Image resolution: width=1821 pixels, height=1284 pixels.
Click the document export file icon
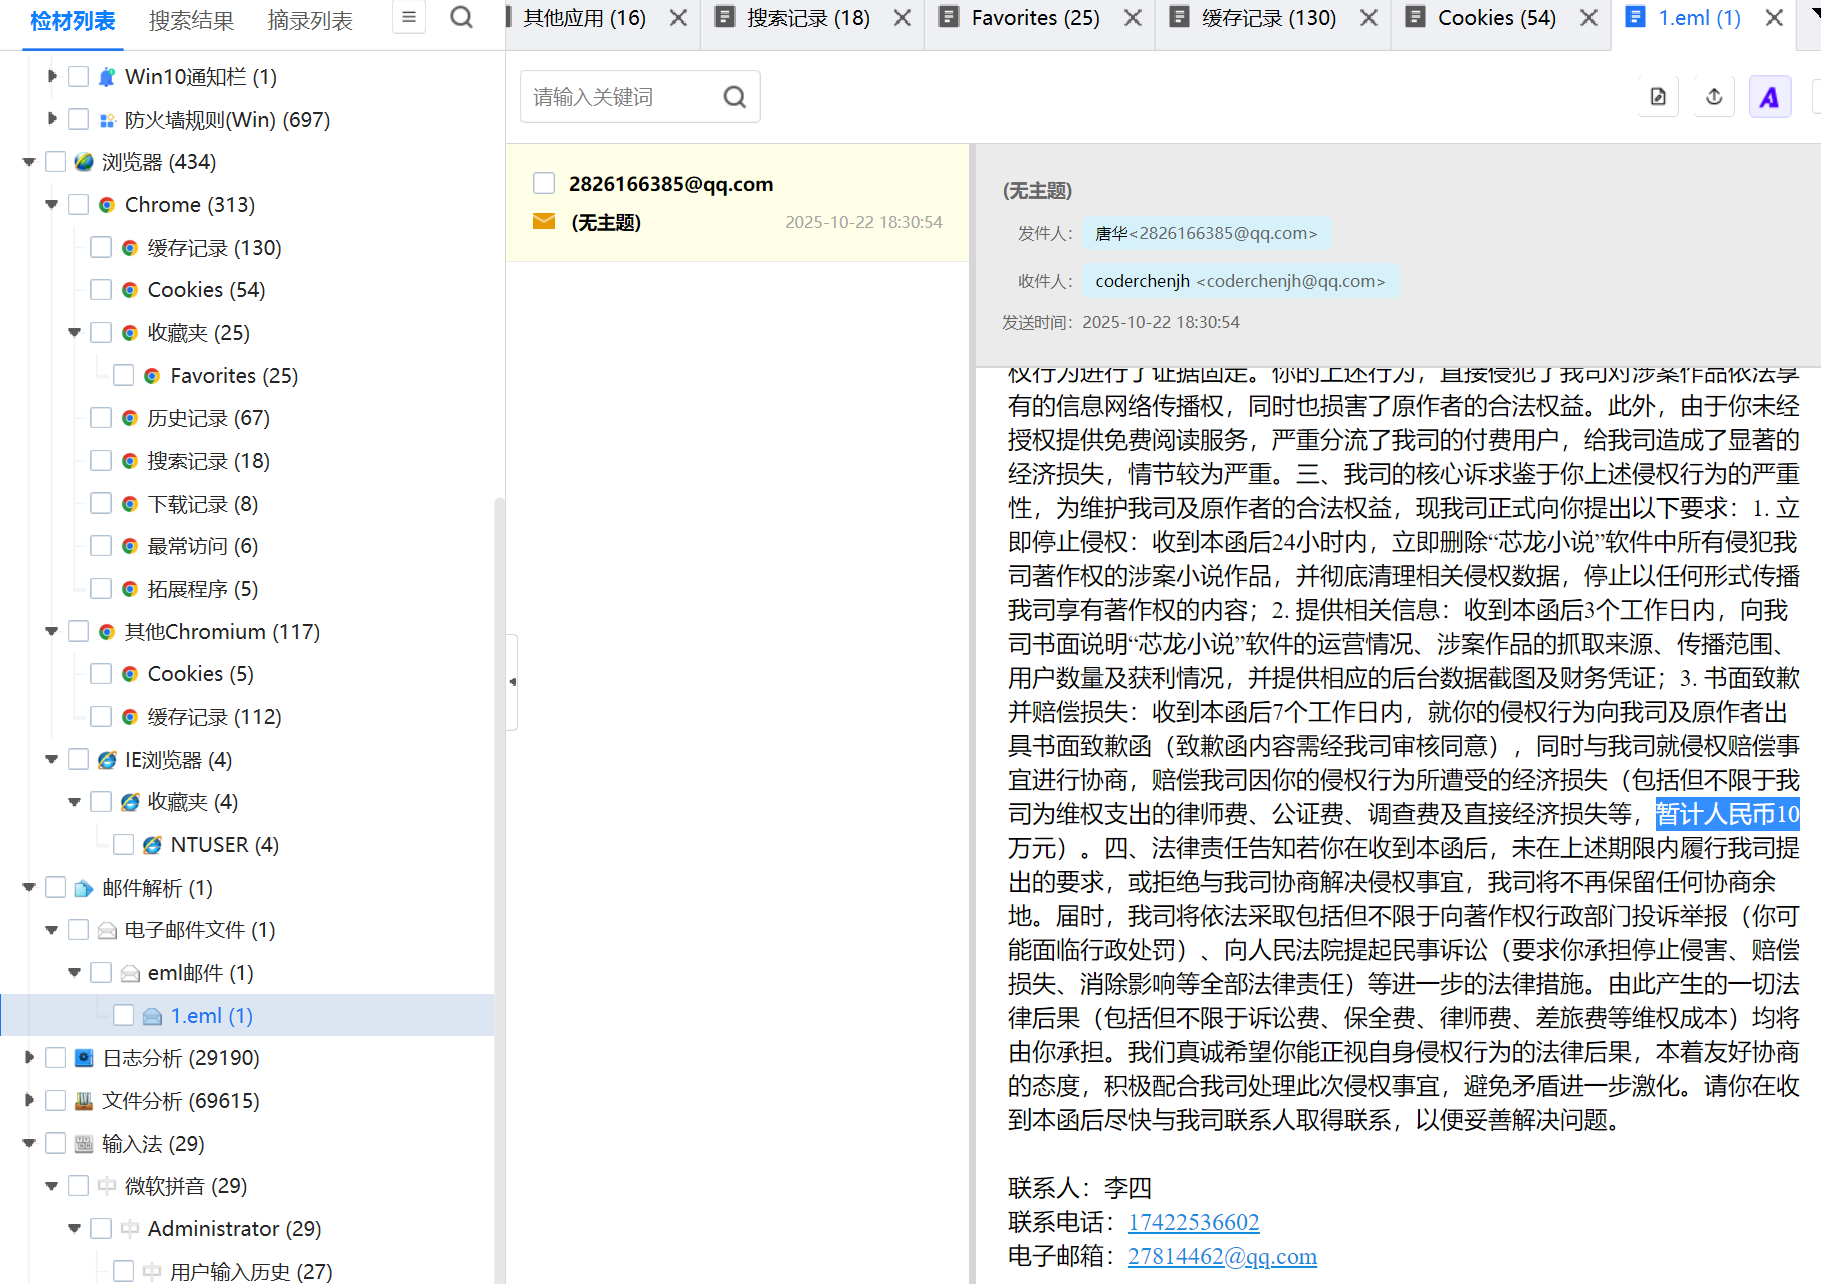(x=1658, y=97)
